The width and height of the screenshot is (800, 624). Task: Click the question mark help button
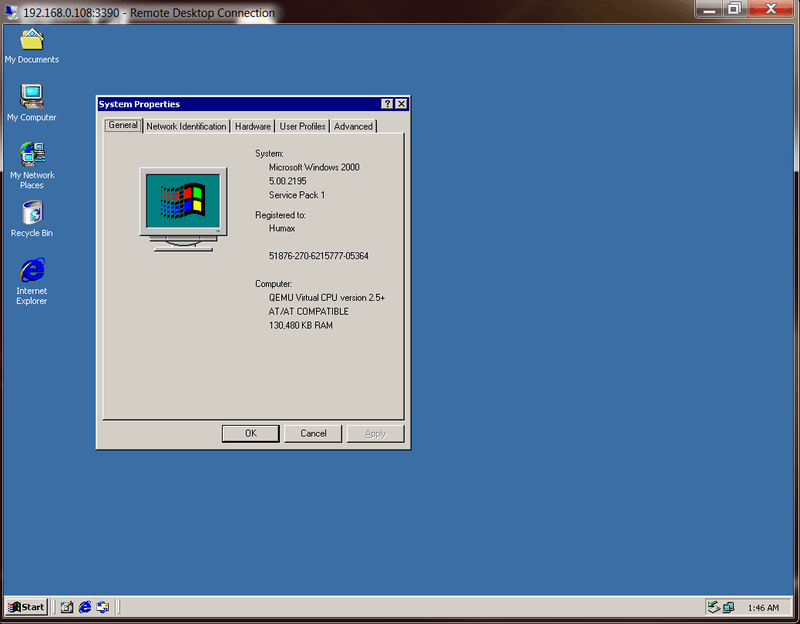click(x=387, y=104)
